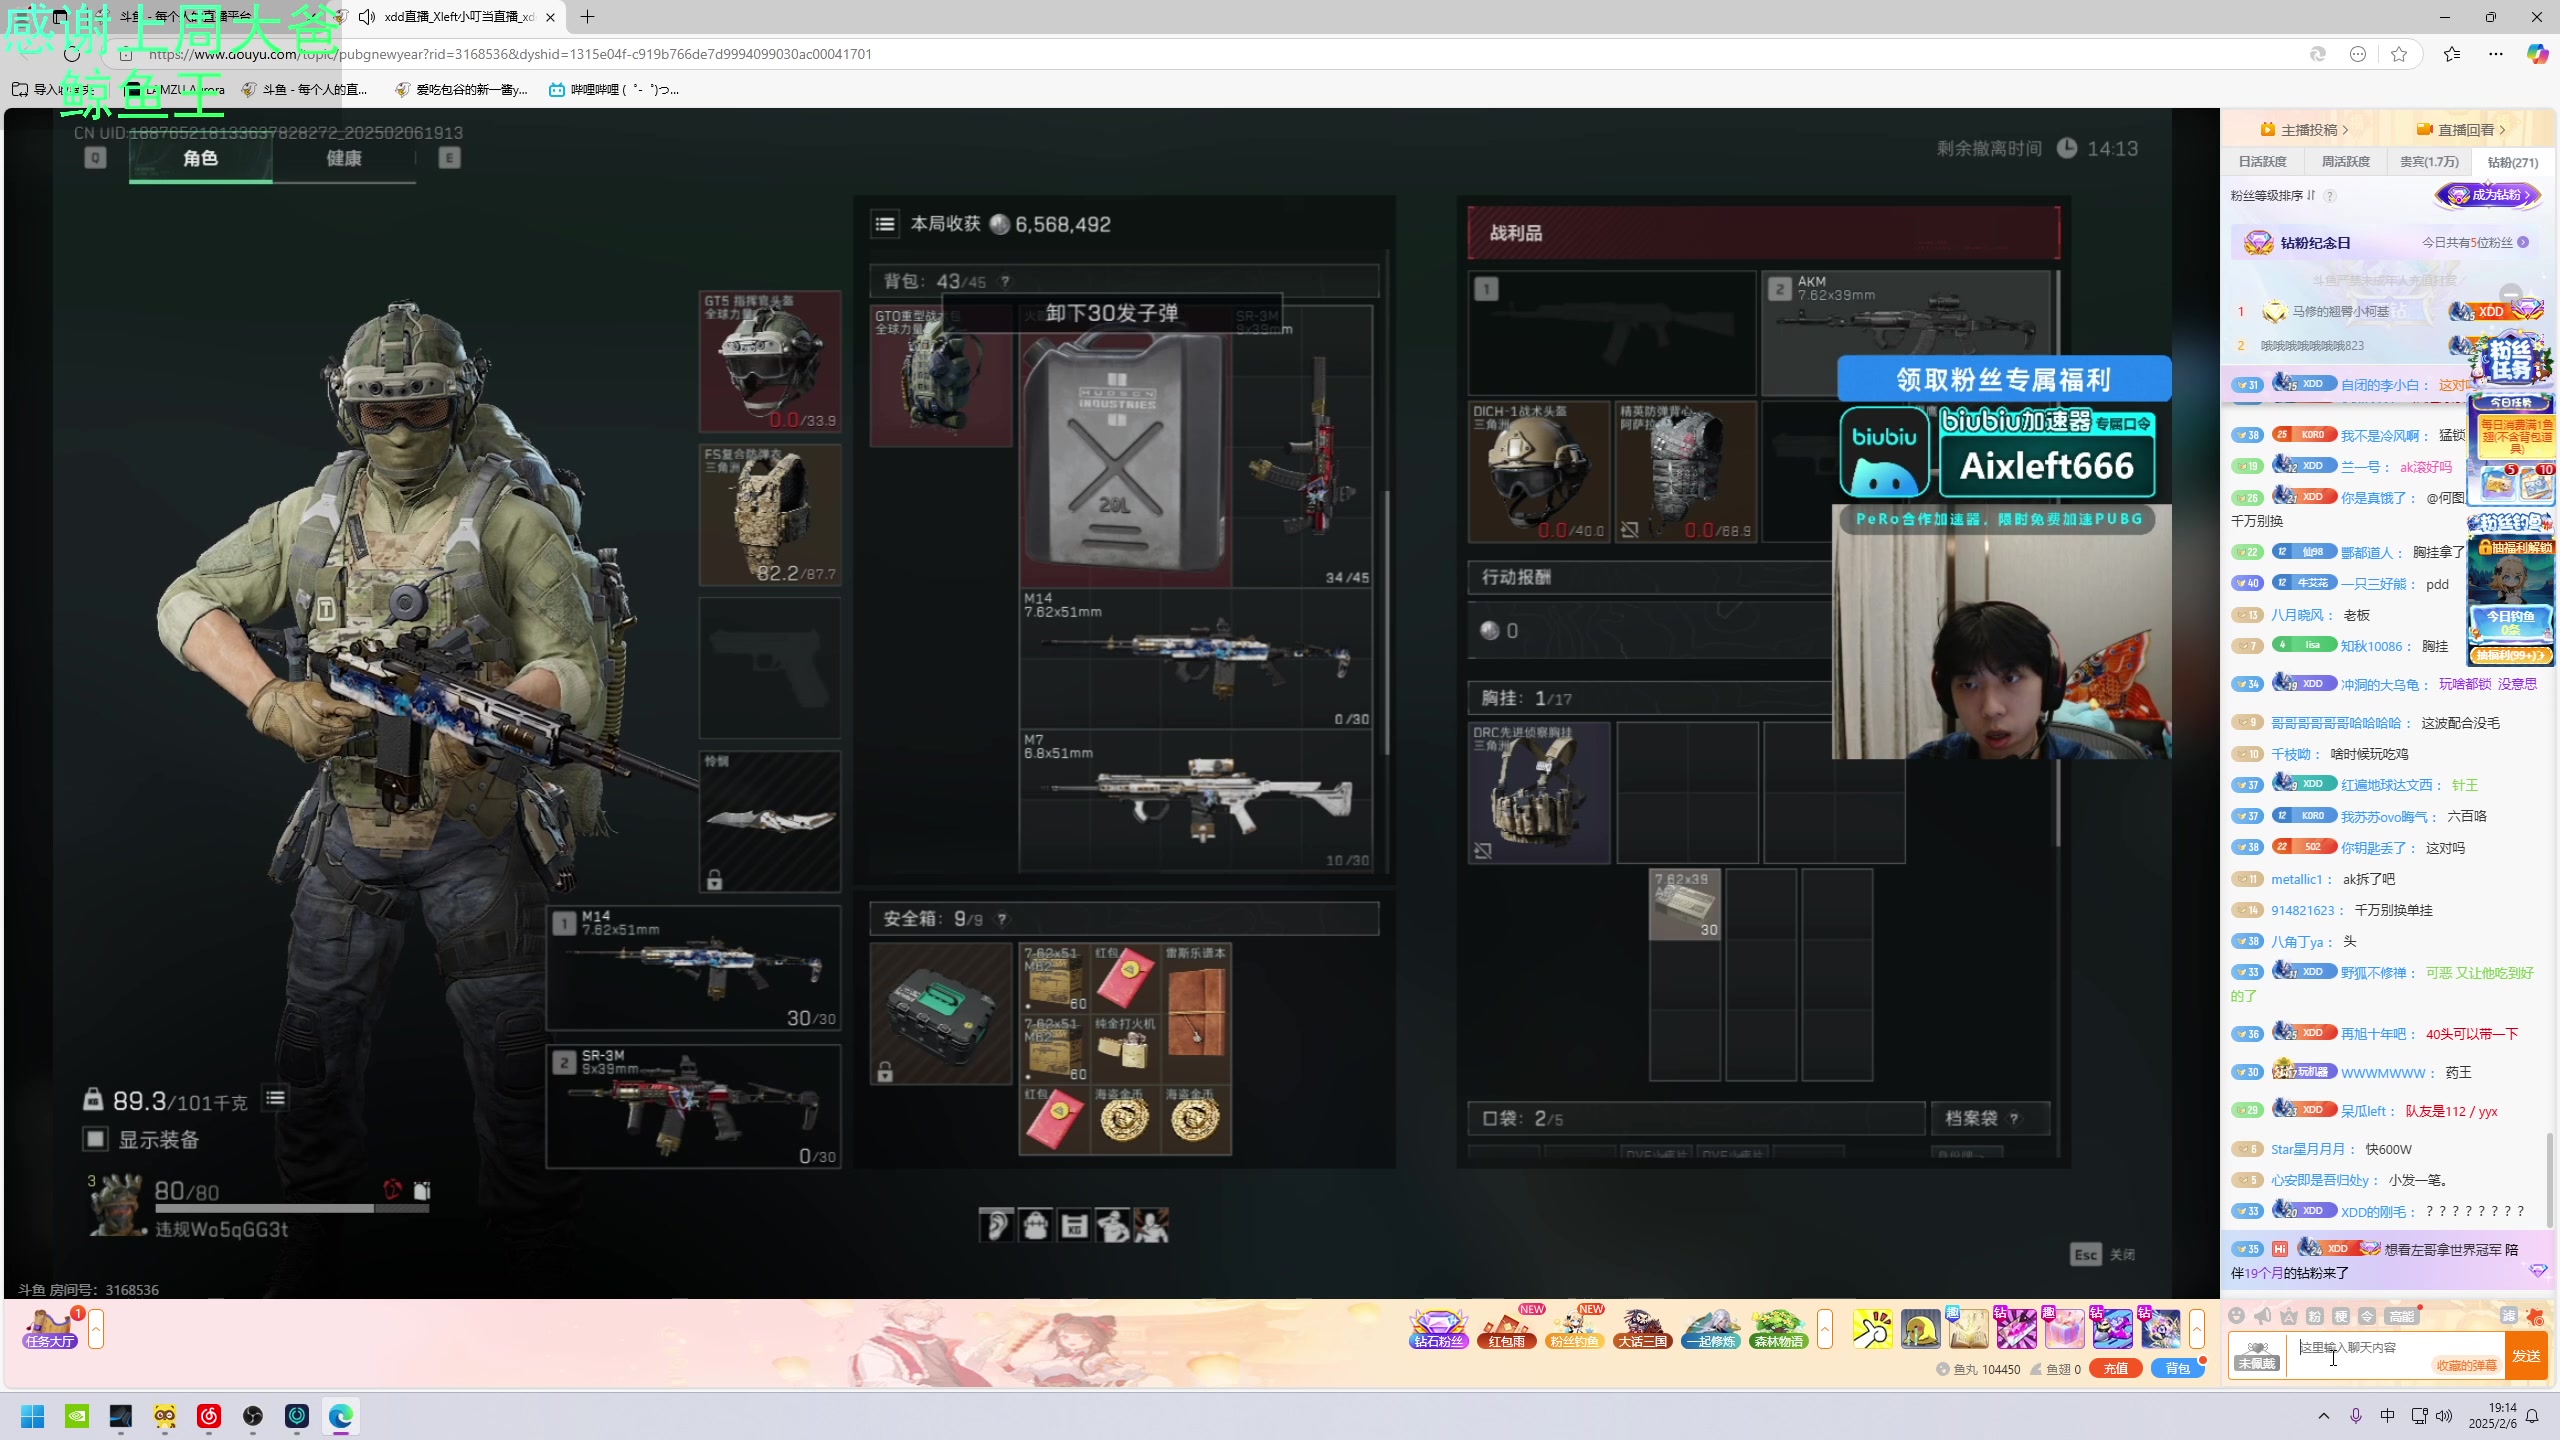Image resolution: width=2560 pixels, height=1440 pixels.
Task: Click the ear icon in game bottom bar
Action: point(996,1225)
